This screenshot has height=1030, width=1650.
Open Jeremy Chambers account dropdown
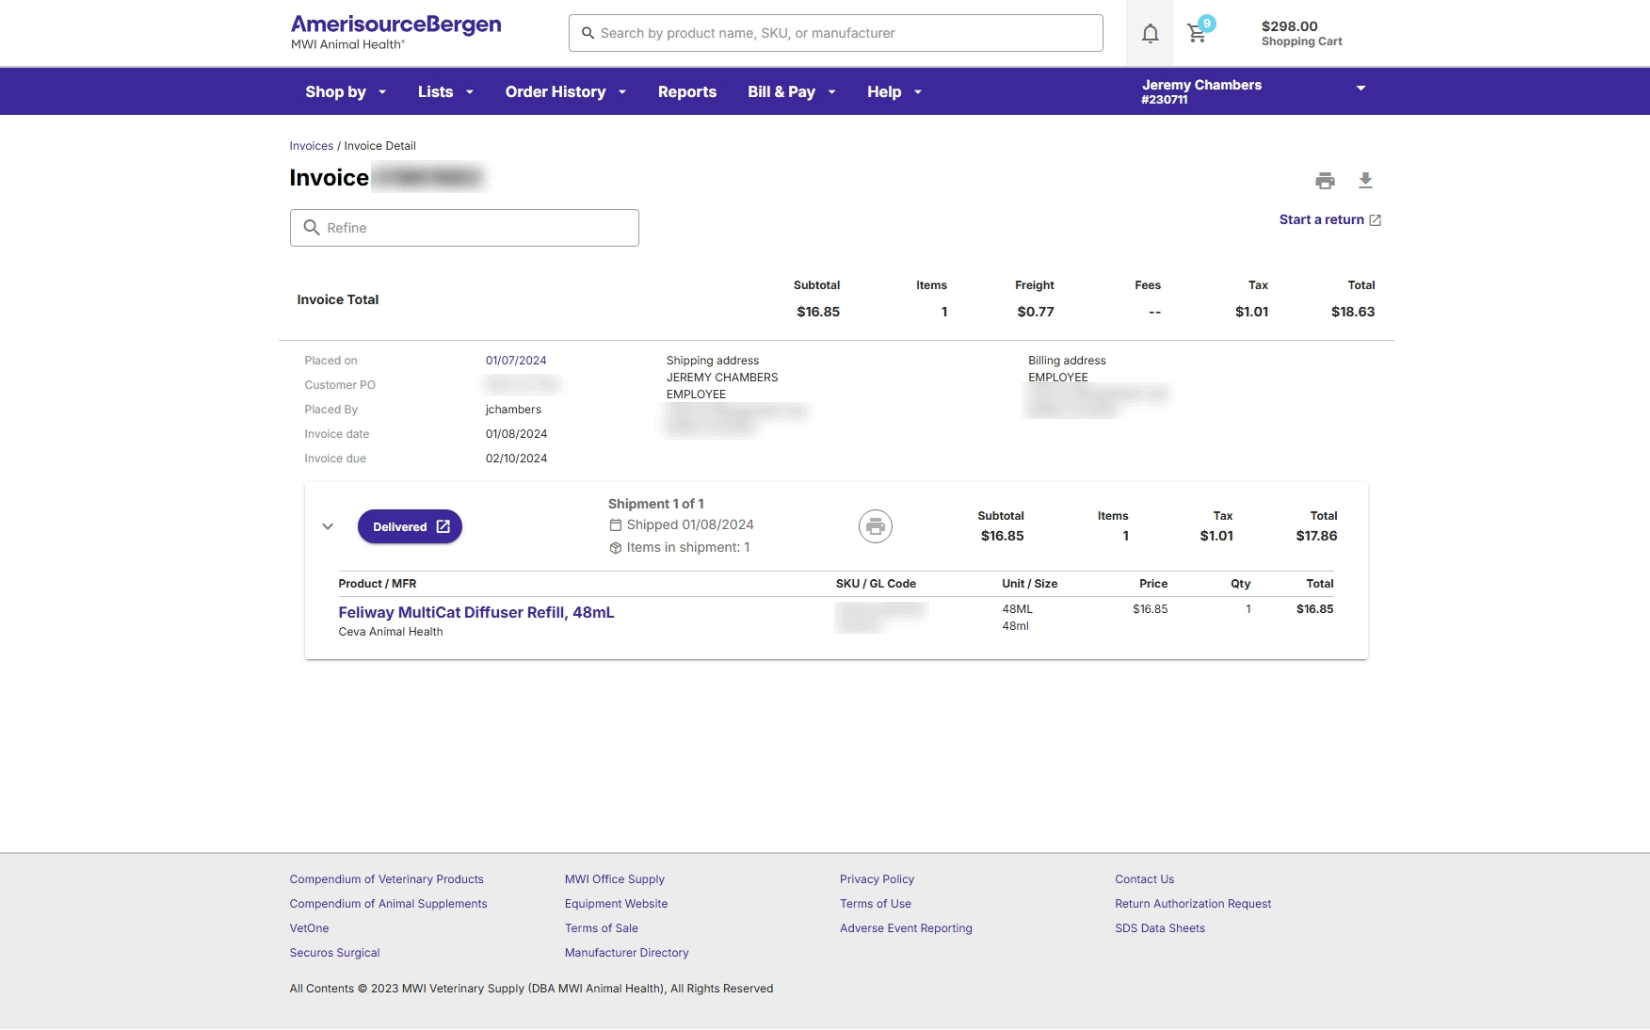click(1254, 91)
